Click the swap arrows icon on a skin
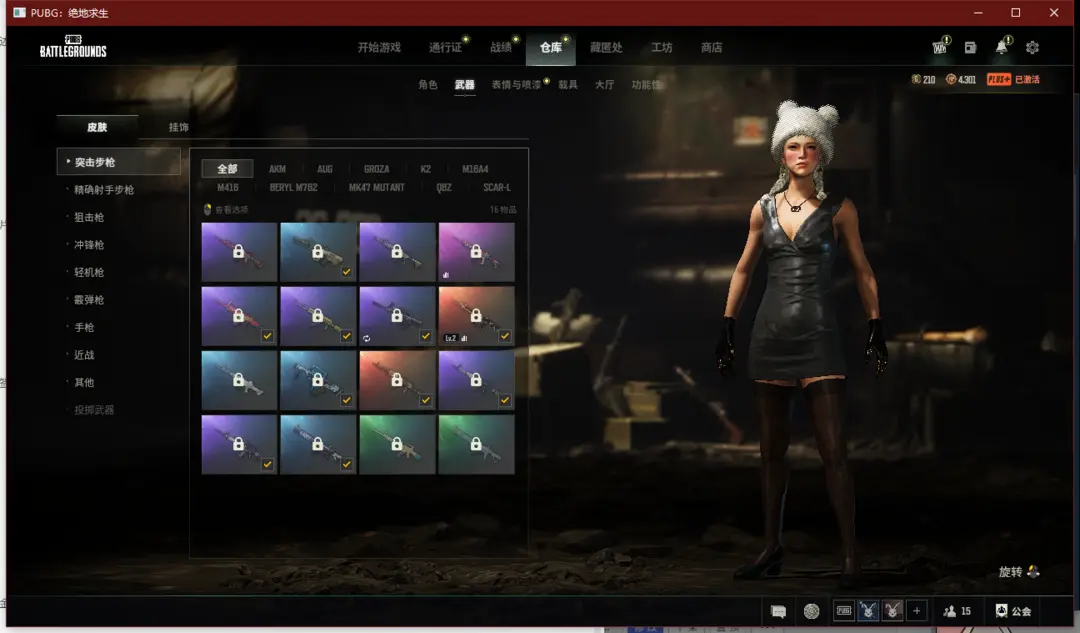 tap(366, 338)
